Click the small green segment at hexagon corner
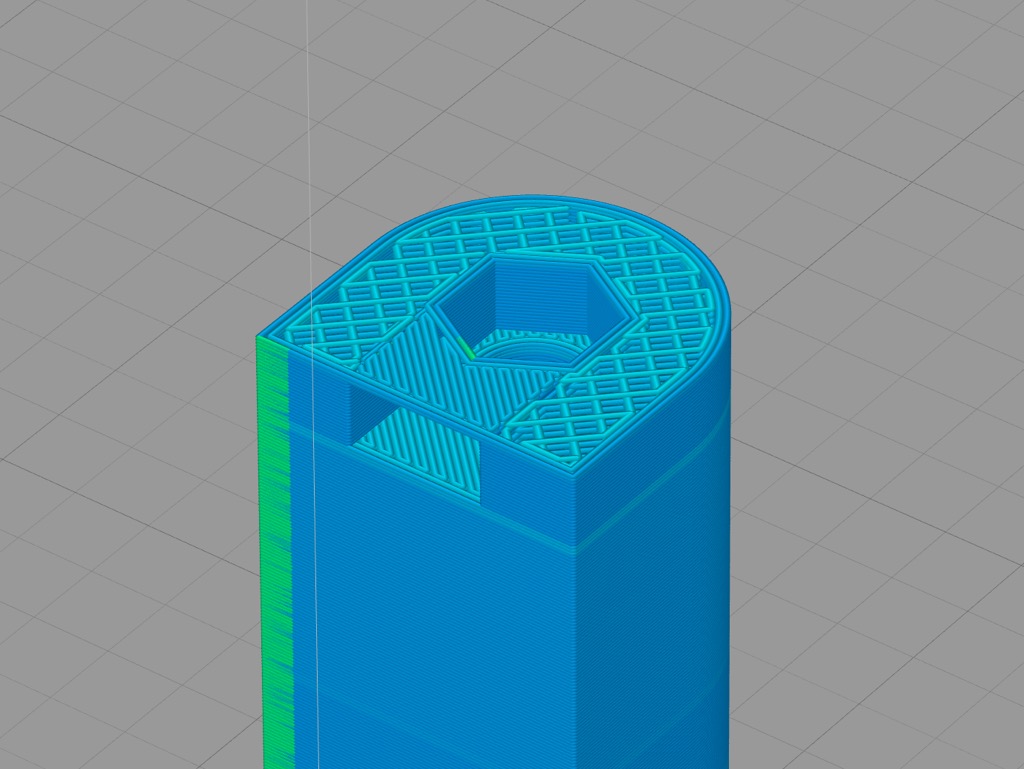Image resolution: width=1024 pixels, height=769 pixels. click(x=466, y=348)
